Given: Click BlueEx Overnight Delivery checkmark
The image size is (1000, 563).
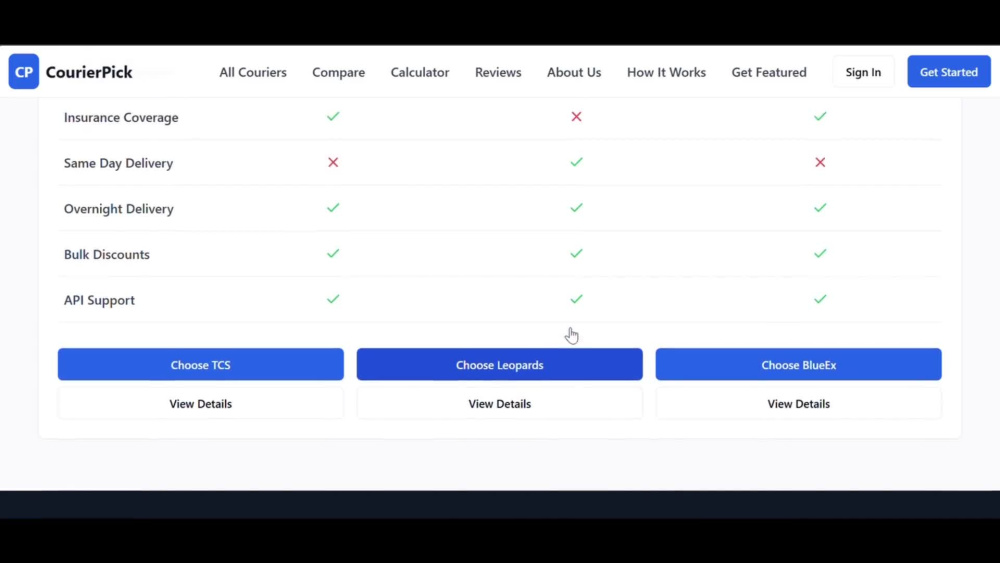Looking at the screenshot, I should coord(820,208).
